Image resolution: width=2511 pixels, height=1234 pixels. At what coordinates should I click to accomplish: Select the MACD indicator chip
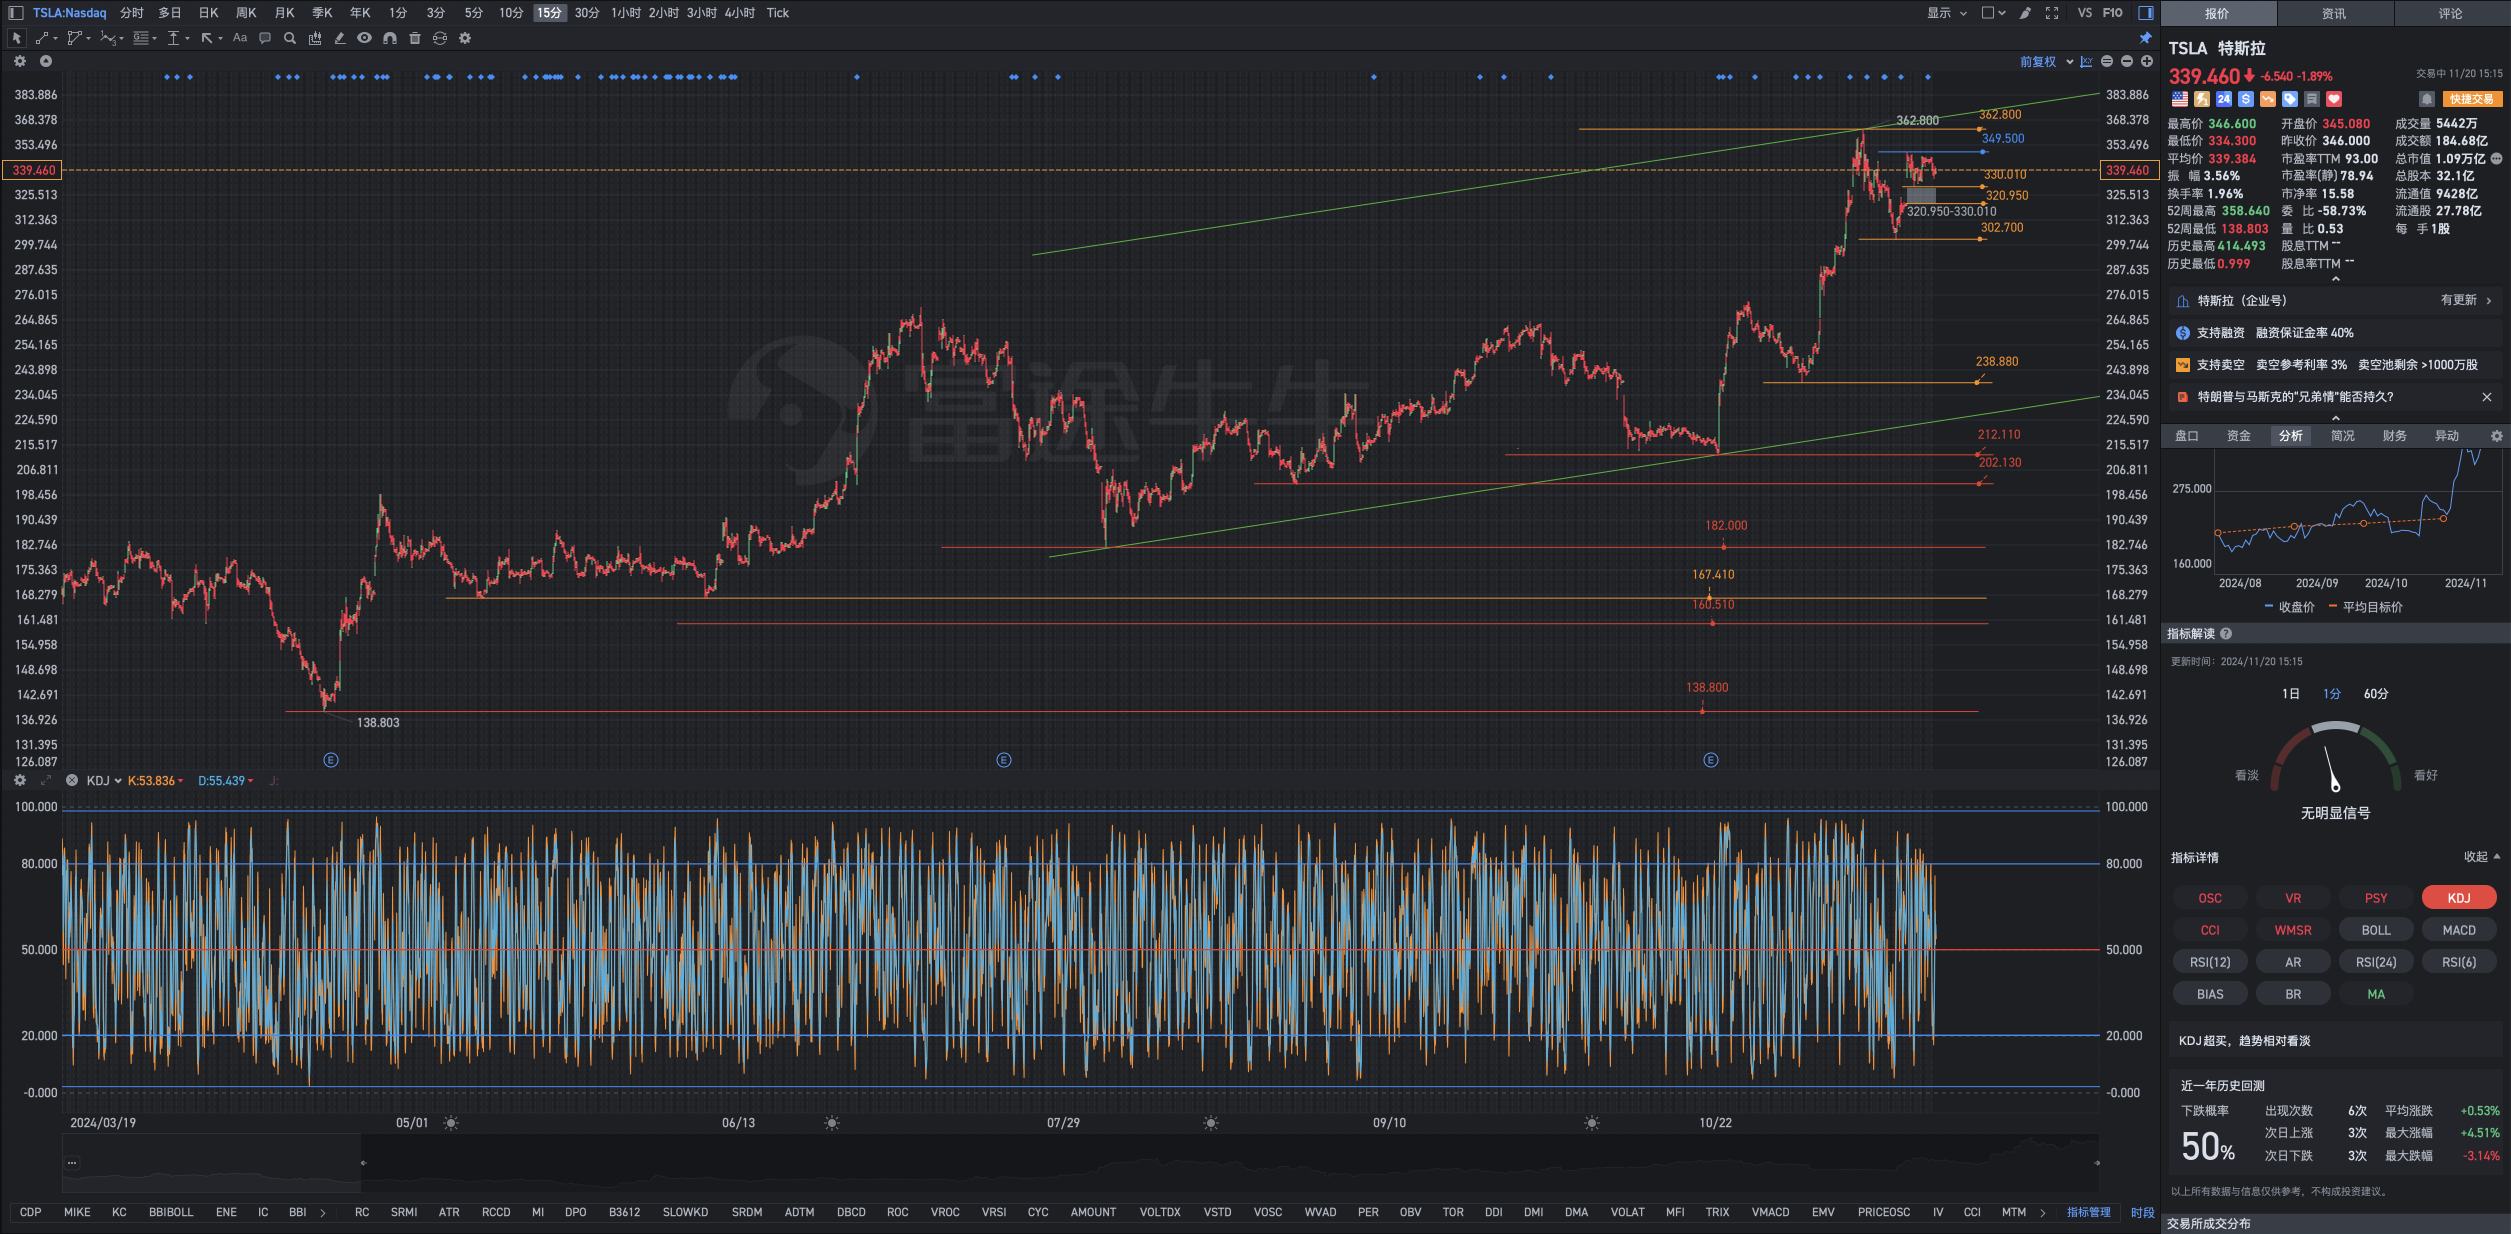pos(2459,930)
